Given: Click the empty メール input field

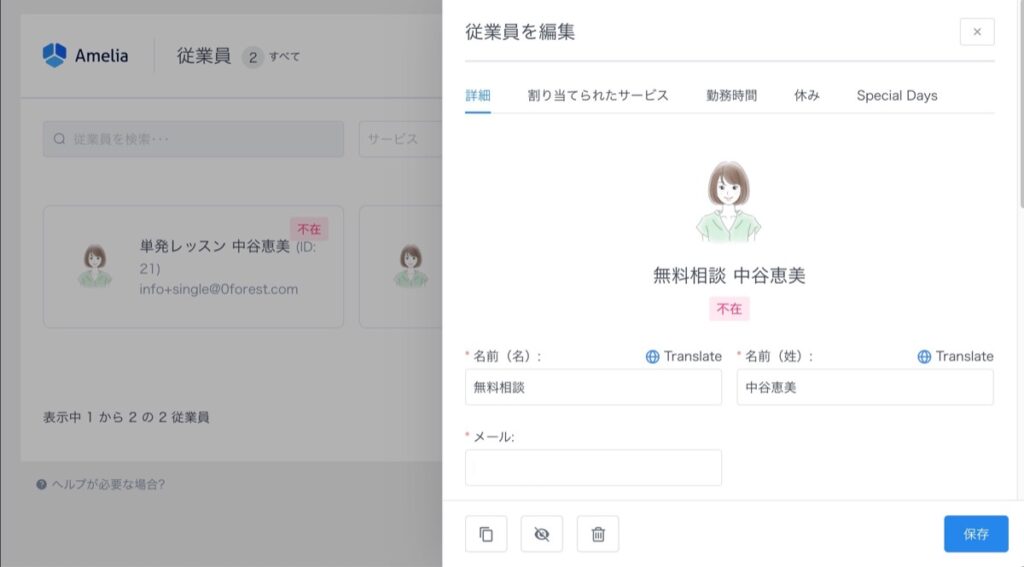Looking at the screenshot, I should coord(594,467).
